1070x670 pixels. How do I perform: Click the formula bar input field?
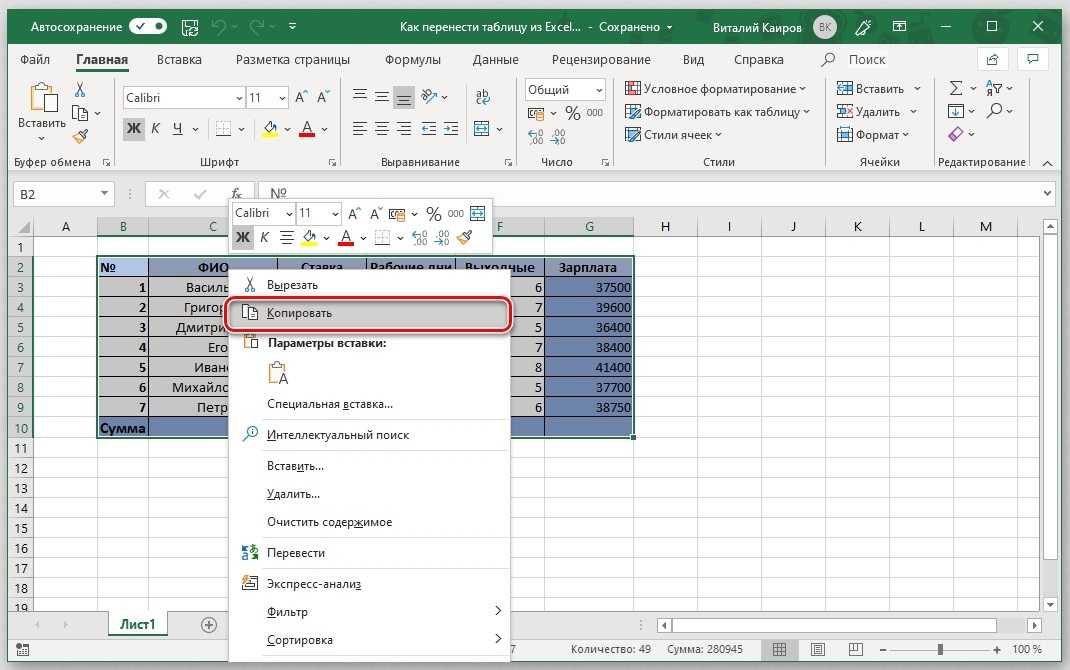650,194
